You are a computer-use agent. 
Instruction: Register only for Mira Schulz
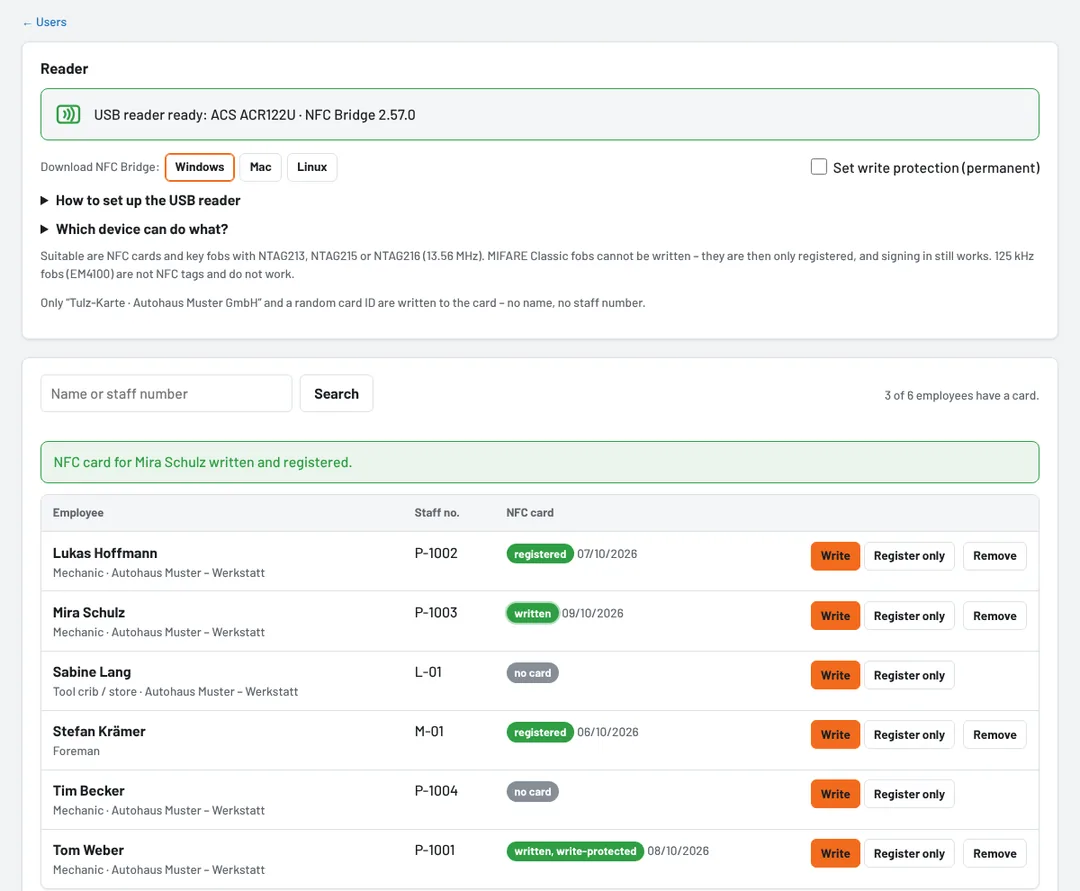pos(909,616)
